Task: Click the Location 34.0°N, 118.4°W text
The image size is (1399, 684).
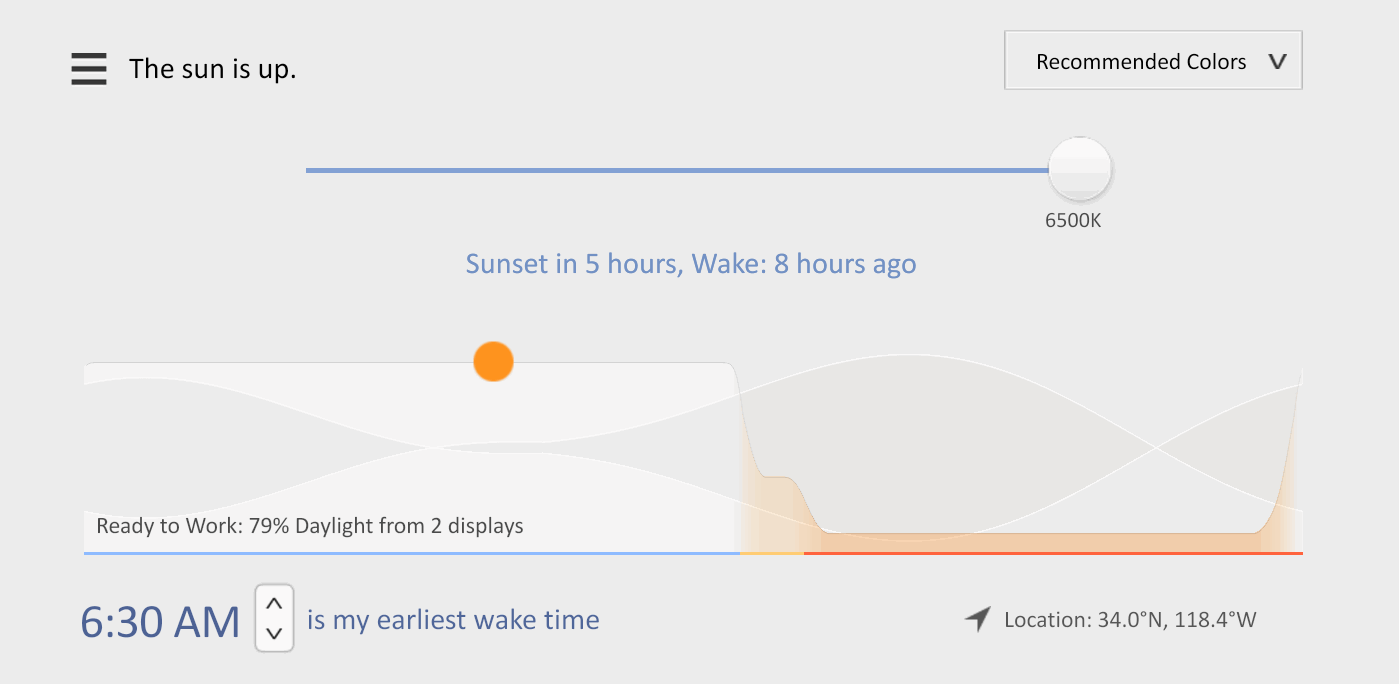Action: click(1130, 620)
